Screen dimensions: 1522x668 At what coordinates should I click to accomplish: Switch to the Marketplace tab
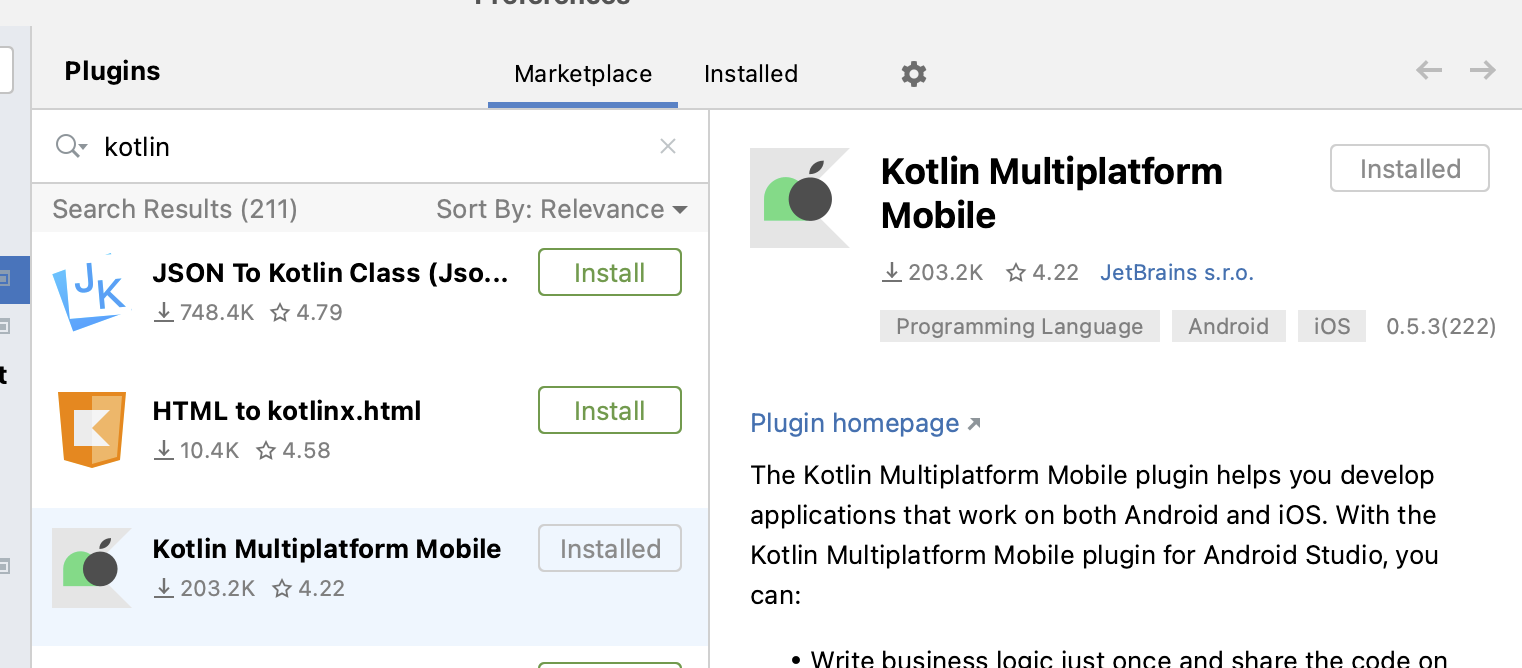(x=583, y=74)
